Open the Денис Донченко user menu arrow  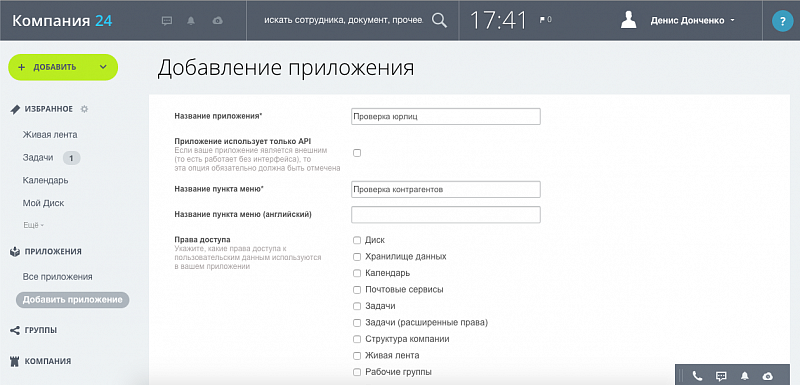tap(733, 21)
